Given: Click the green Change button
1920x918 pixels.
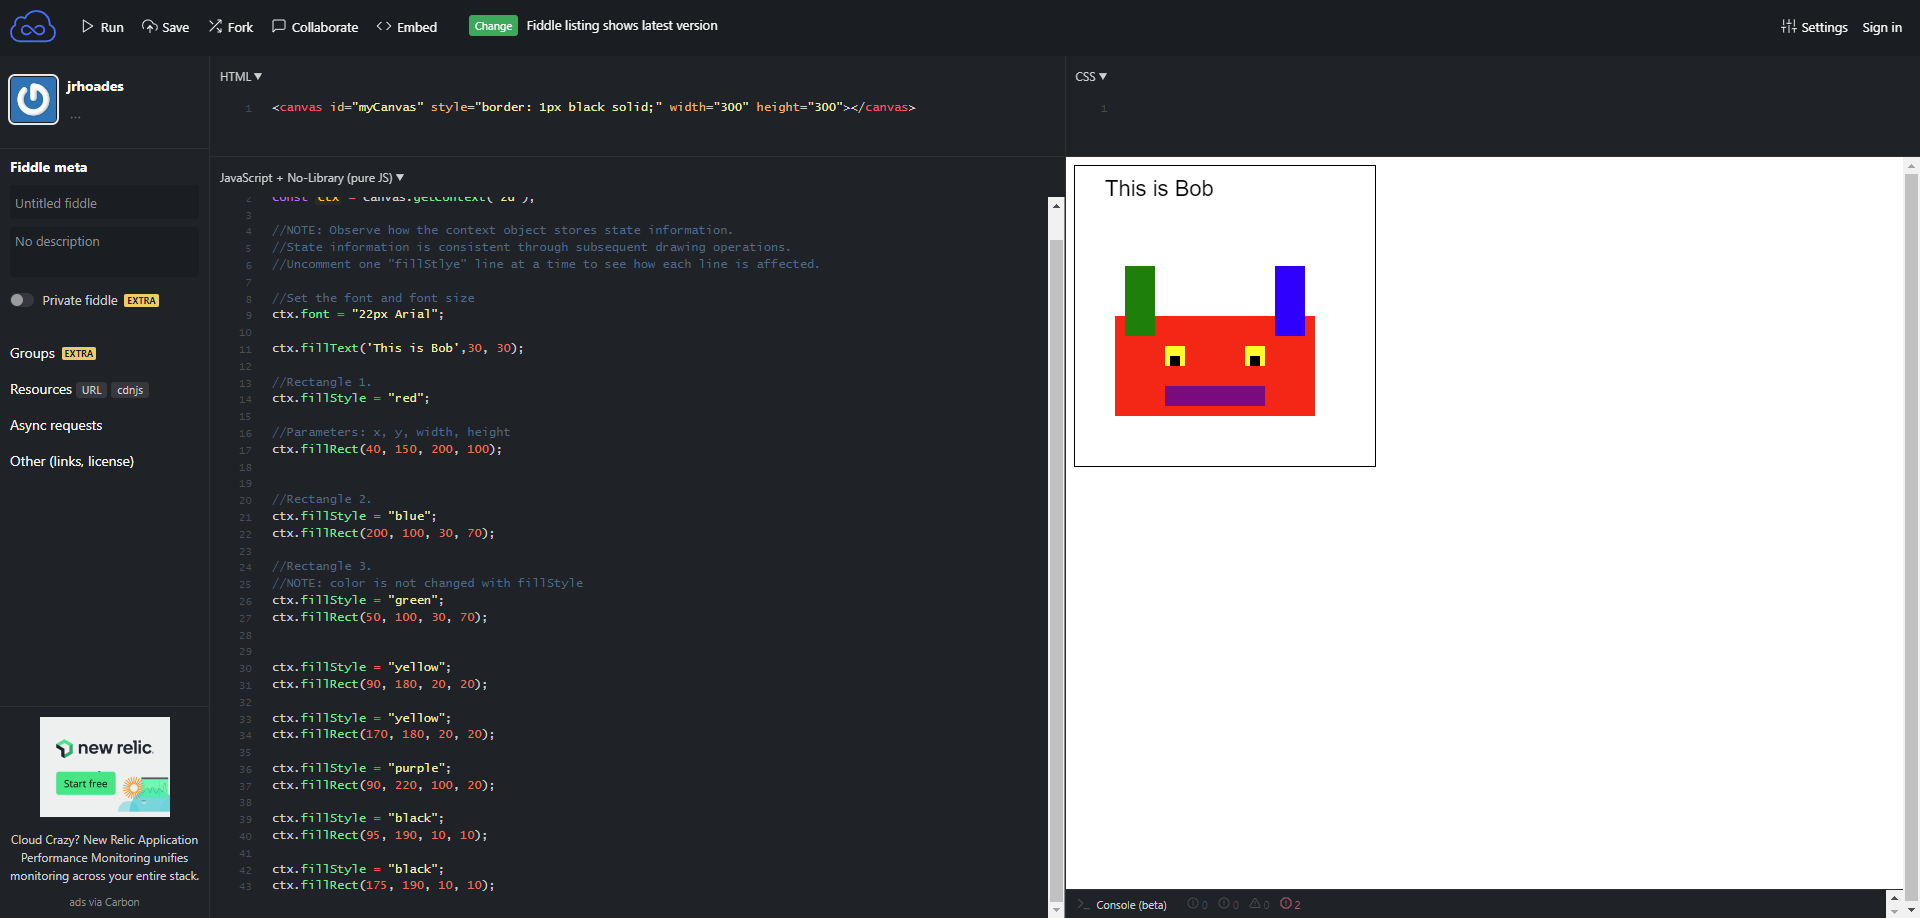Looking at the screenshot, I should (493, 26).
